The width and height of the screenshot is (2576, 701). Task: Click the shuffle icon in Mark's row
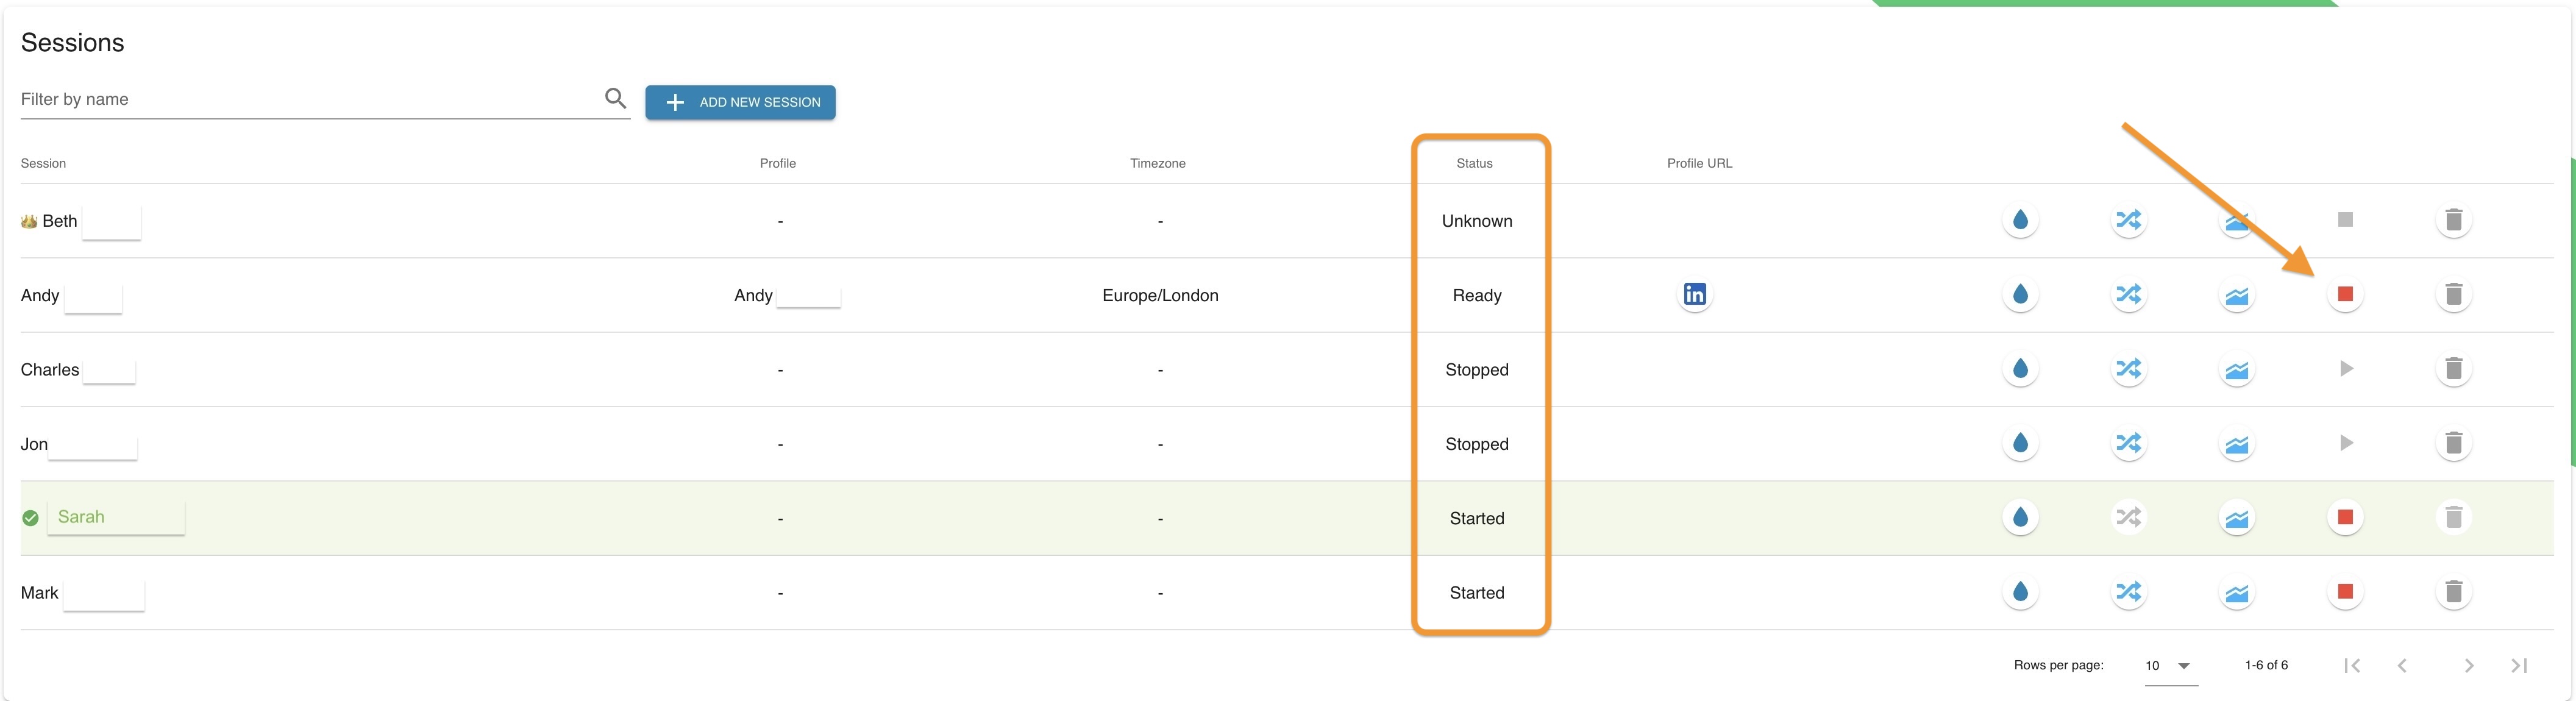click(x=2128, y=592)
